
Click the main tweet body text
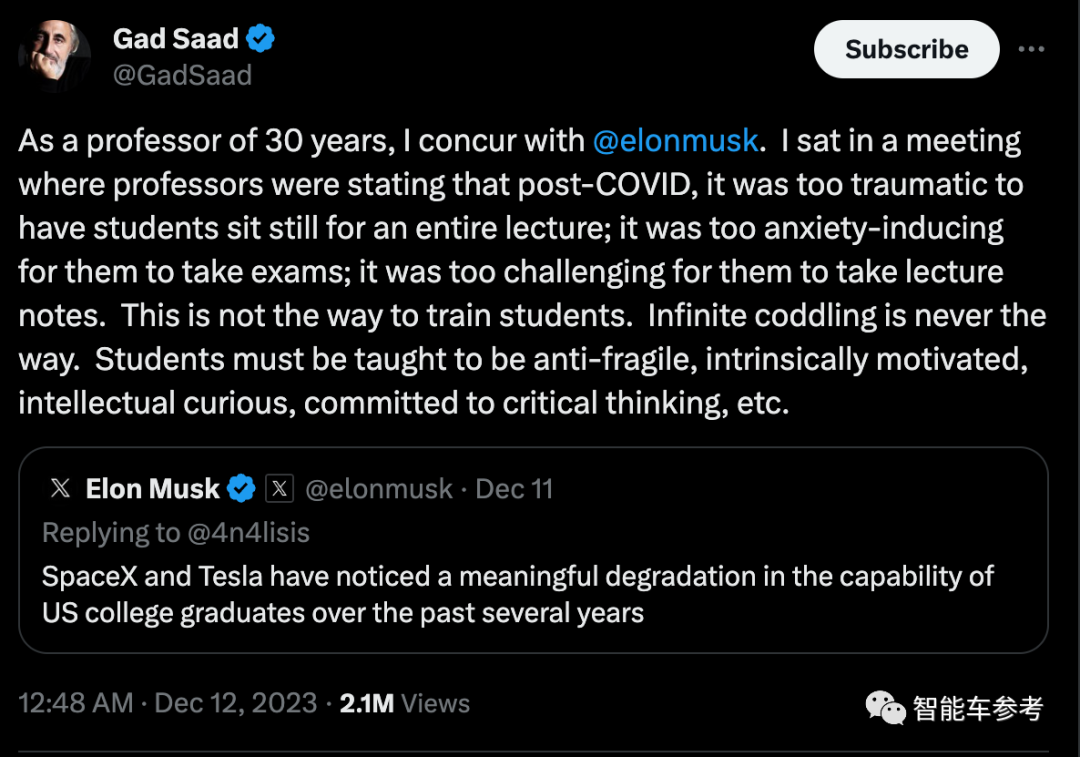click(x=532, y=271)
